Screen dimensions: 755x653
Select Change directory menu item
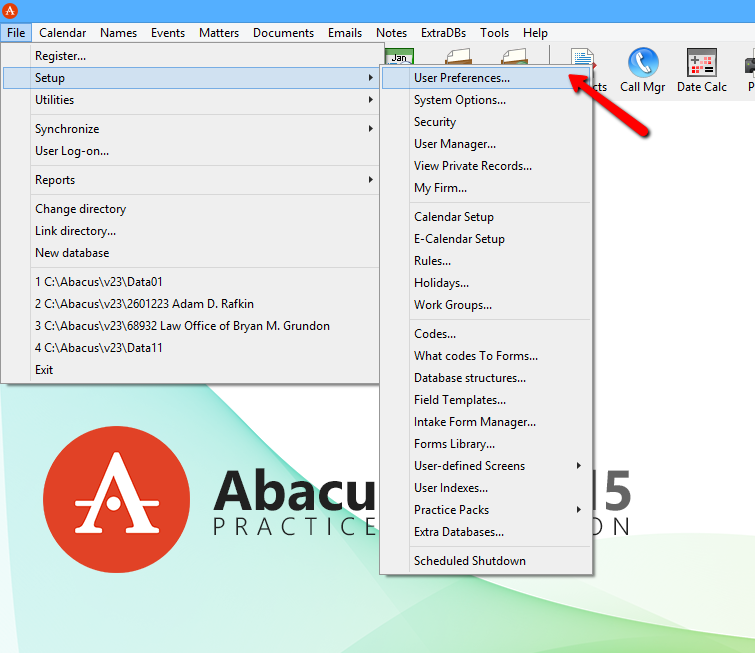tap(191, 209)
